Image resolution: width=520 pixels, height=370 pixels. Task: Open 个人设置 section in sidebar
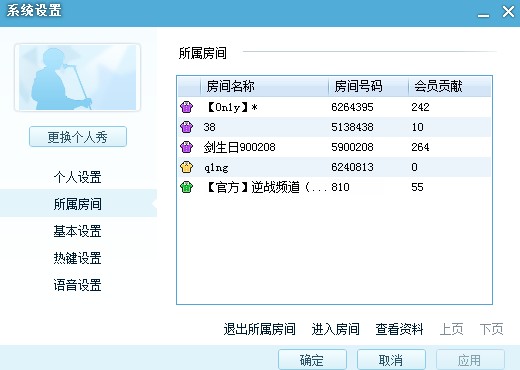pyautogui.click(x=77, y=177)
